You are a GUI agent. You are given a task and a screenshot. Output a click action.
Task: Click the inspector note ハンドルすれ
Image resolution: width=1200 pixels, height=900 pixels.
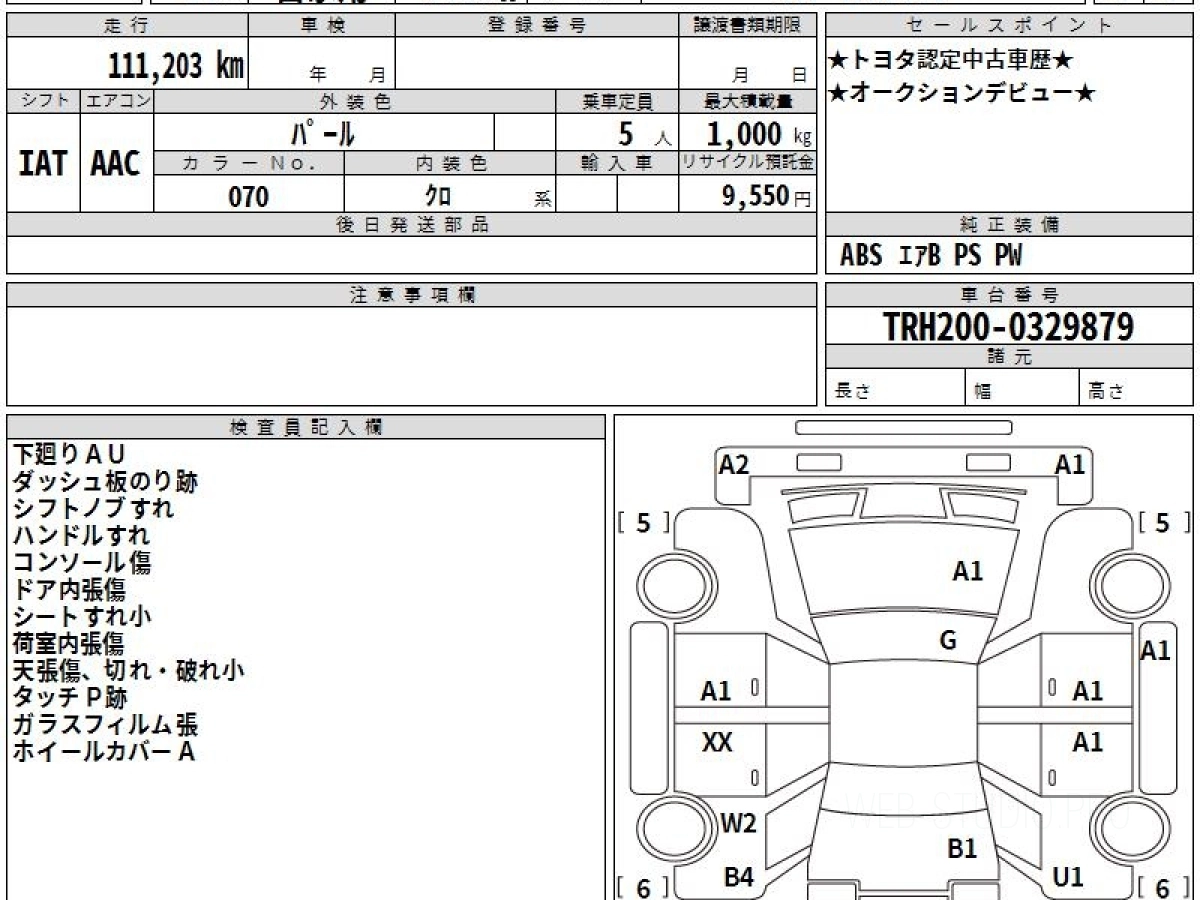pyautogui.click(x=81, y=535)
